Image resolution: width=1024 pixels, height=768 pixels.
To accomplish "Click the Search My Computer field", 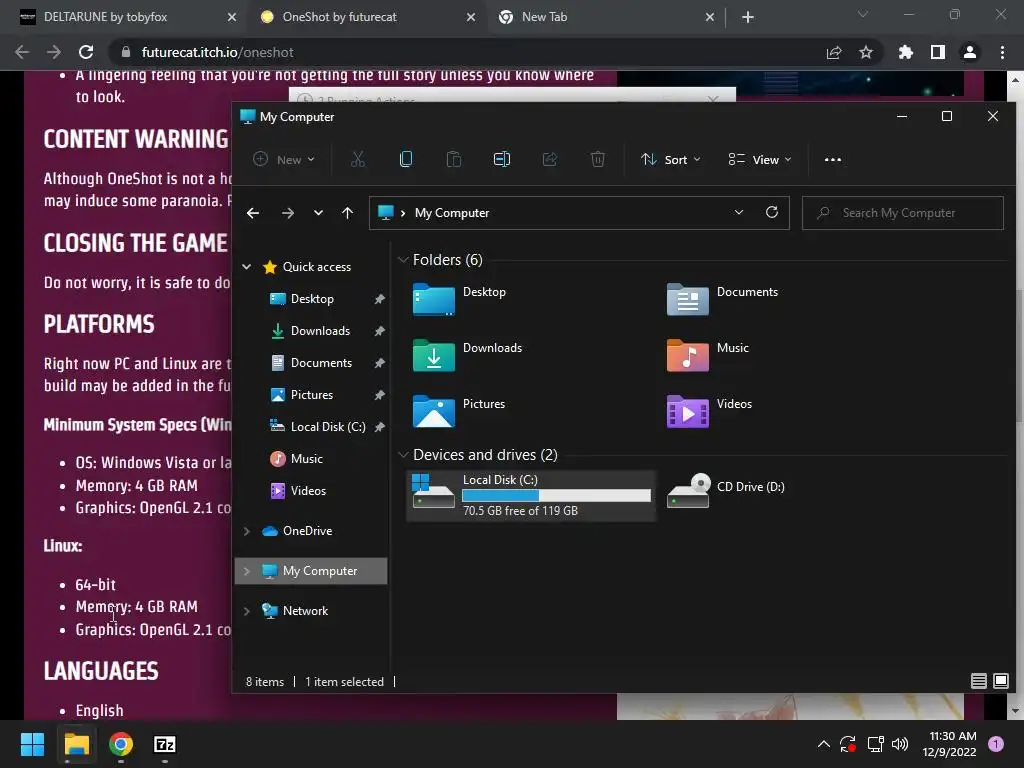I will tap(903, 213).
